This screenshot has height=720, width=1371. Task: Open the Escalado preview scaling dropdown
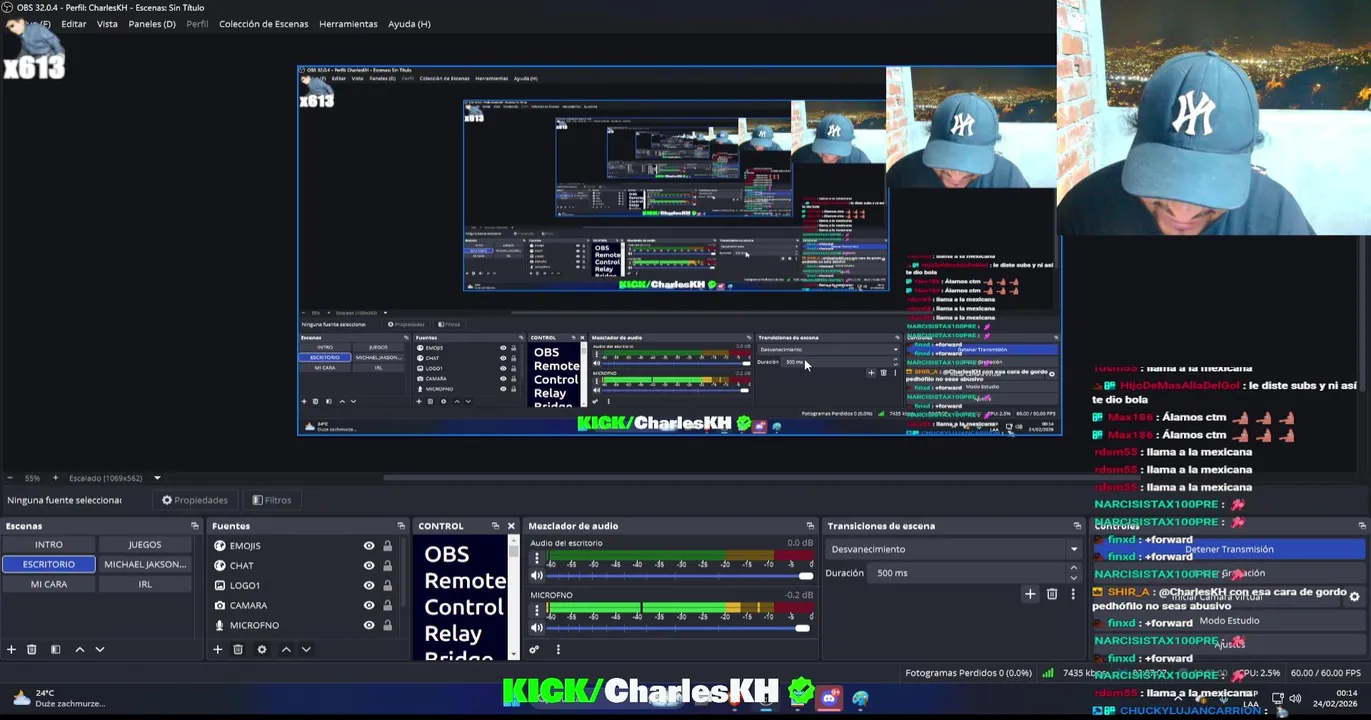click(114, 478)
